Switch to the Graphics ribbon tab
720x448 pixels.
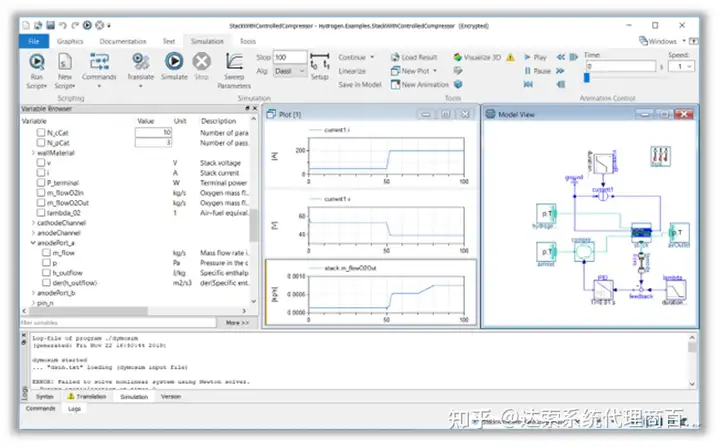click(x=69, y=41)
